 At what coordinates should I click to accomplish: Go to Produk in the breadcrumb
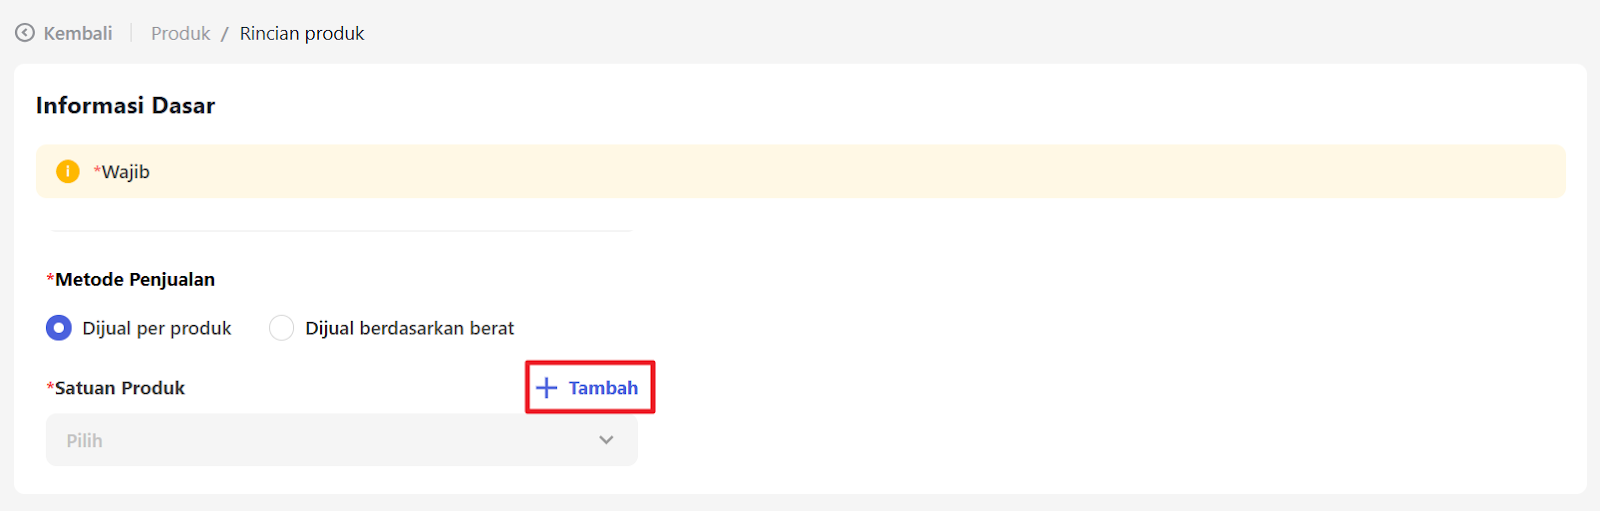click(180, 34)
